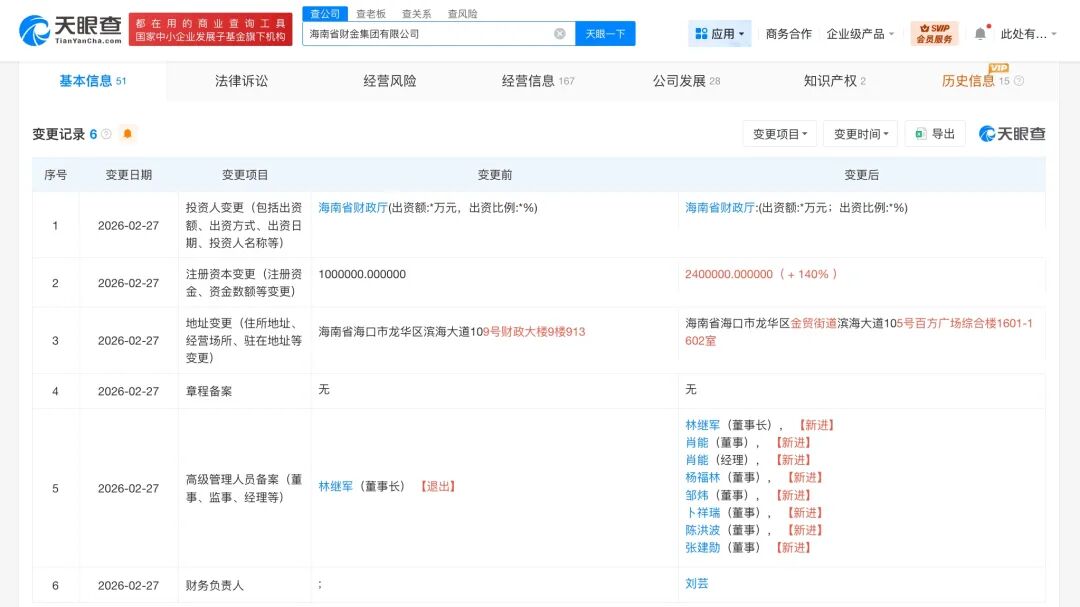Viewport: 1080px width, 607px height.
Task: Switch to the 查老板 search tab
Action: pos(371,13)
